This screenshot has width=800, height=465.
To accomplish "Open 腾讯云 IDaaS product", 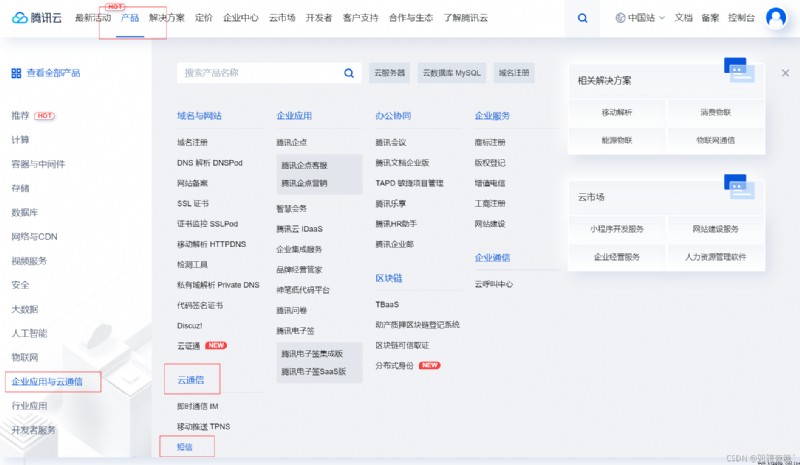I will [x=299, y=229].
